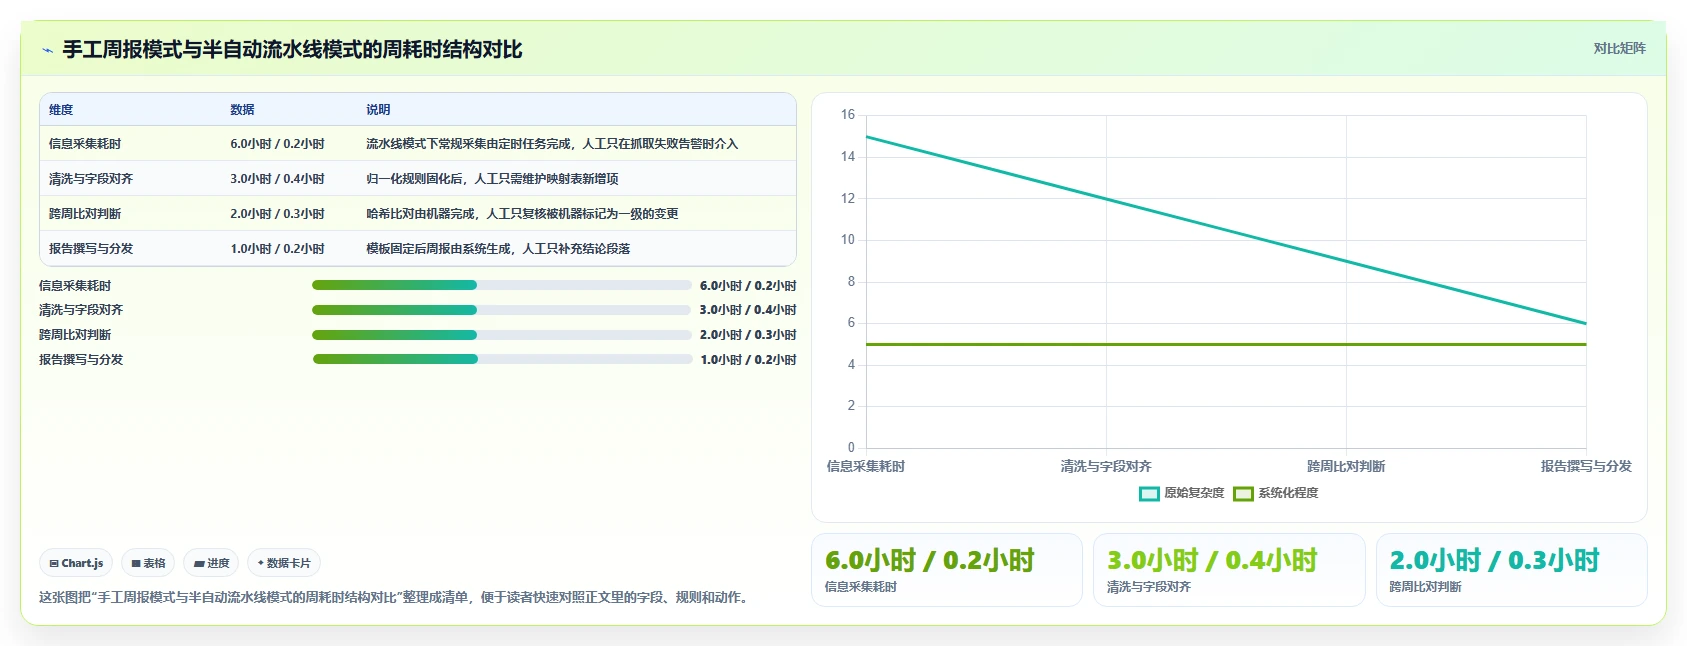Image resolution: width=1687 pixels, height=646 pixels.
Task: Select the 跨周比对判断 table row label
Action: (x=85, y=214)
